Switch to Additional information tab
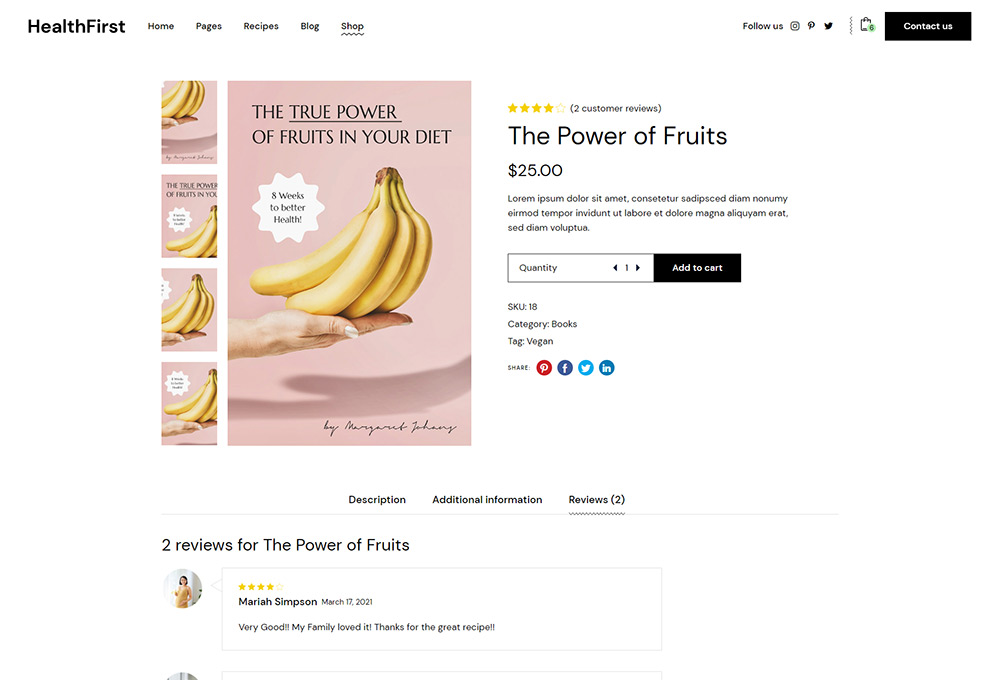Screen dimensions: 1000x680 [x=487, y=500]
